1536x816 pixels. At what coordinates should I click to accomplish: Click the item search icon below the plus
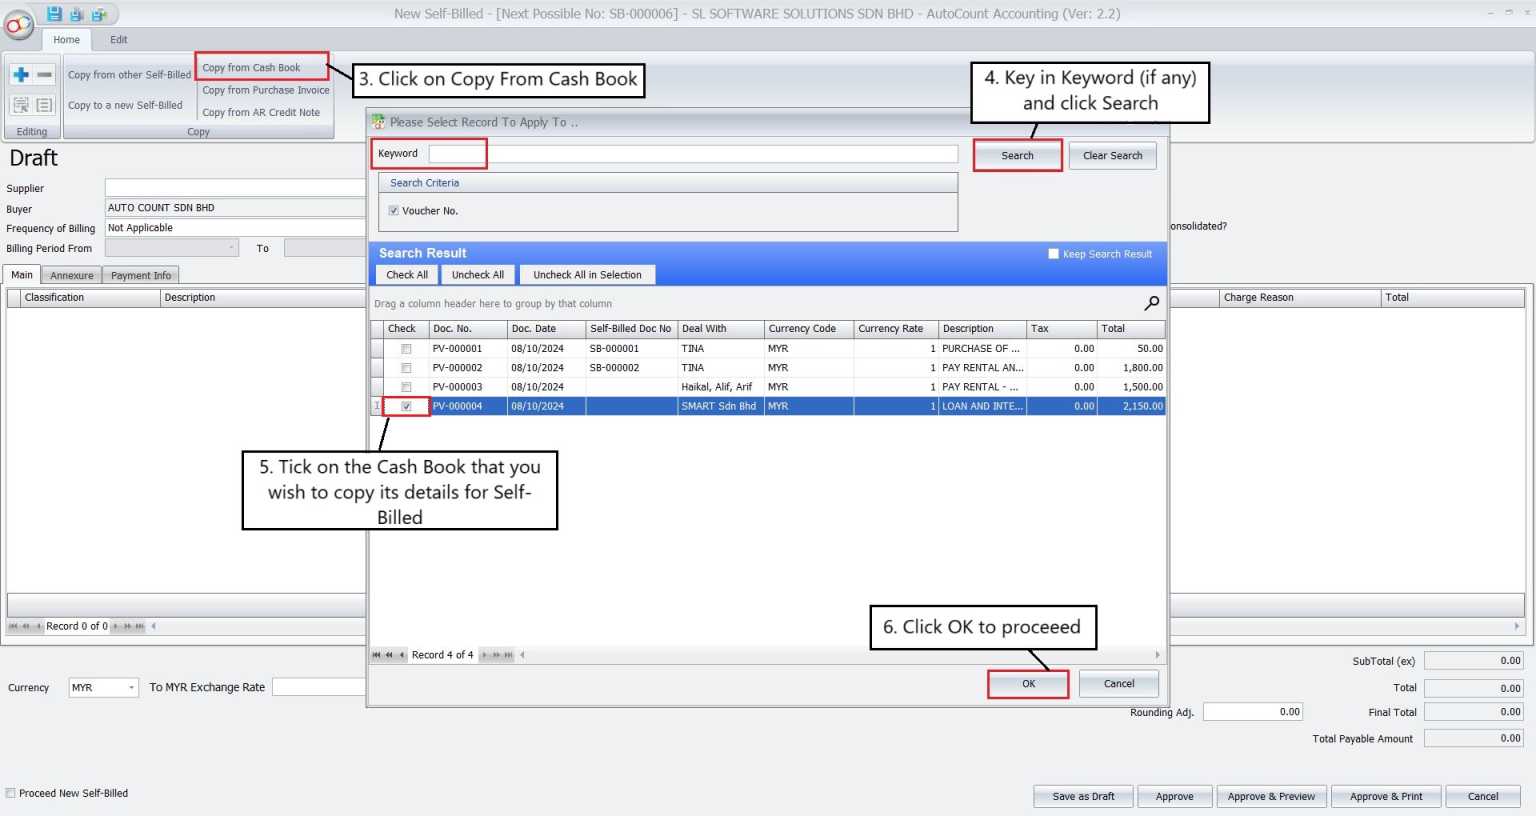(x=21, y=105)
